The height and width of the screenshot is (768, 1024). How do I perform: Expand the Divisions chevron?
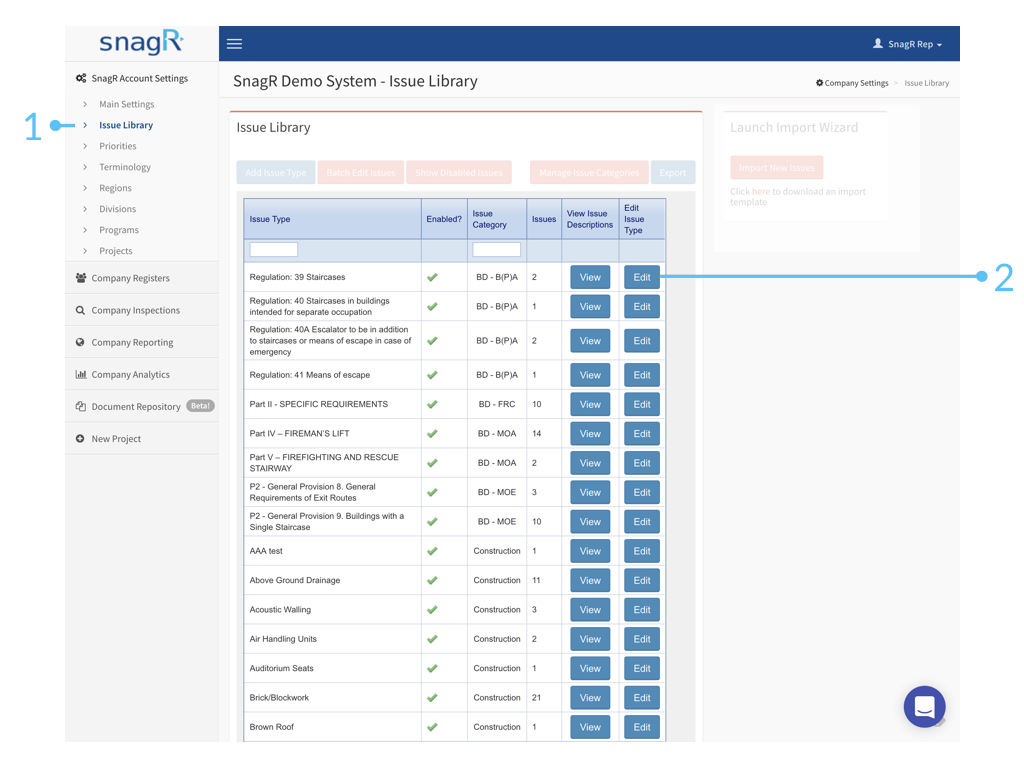pos(85,209)
